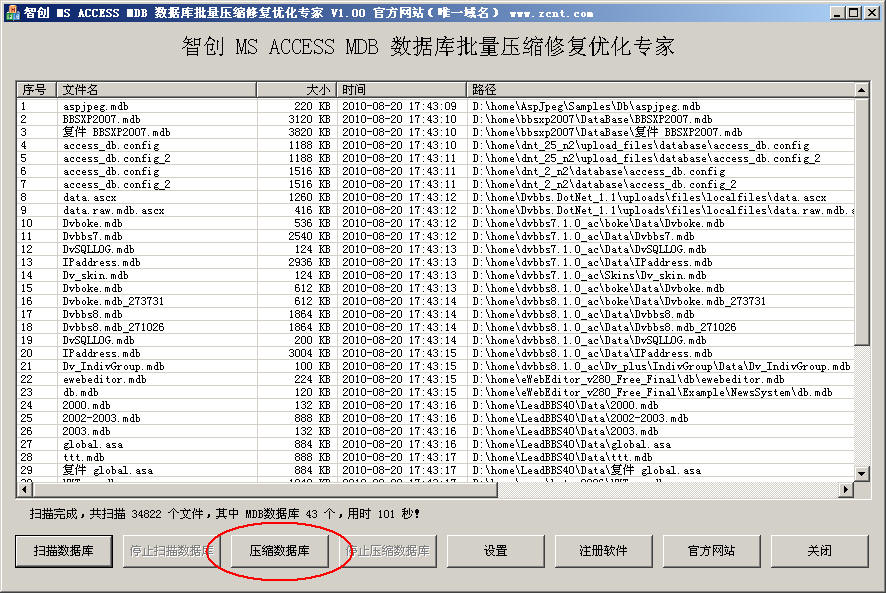Viewport: 886px width, 593px height.
Task: Open the 设置 settings button
Action: coord(496,551)
